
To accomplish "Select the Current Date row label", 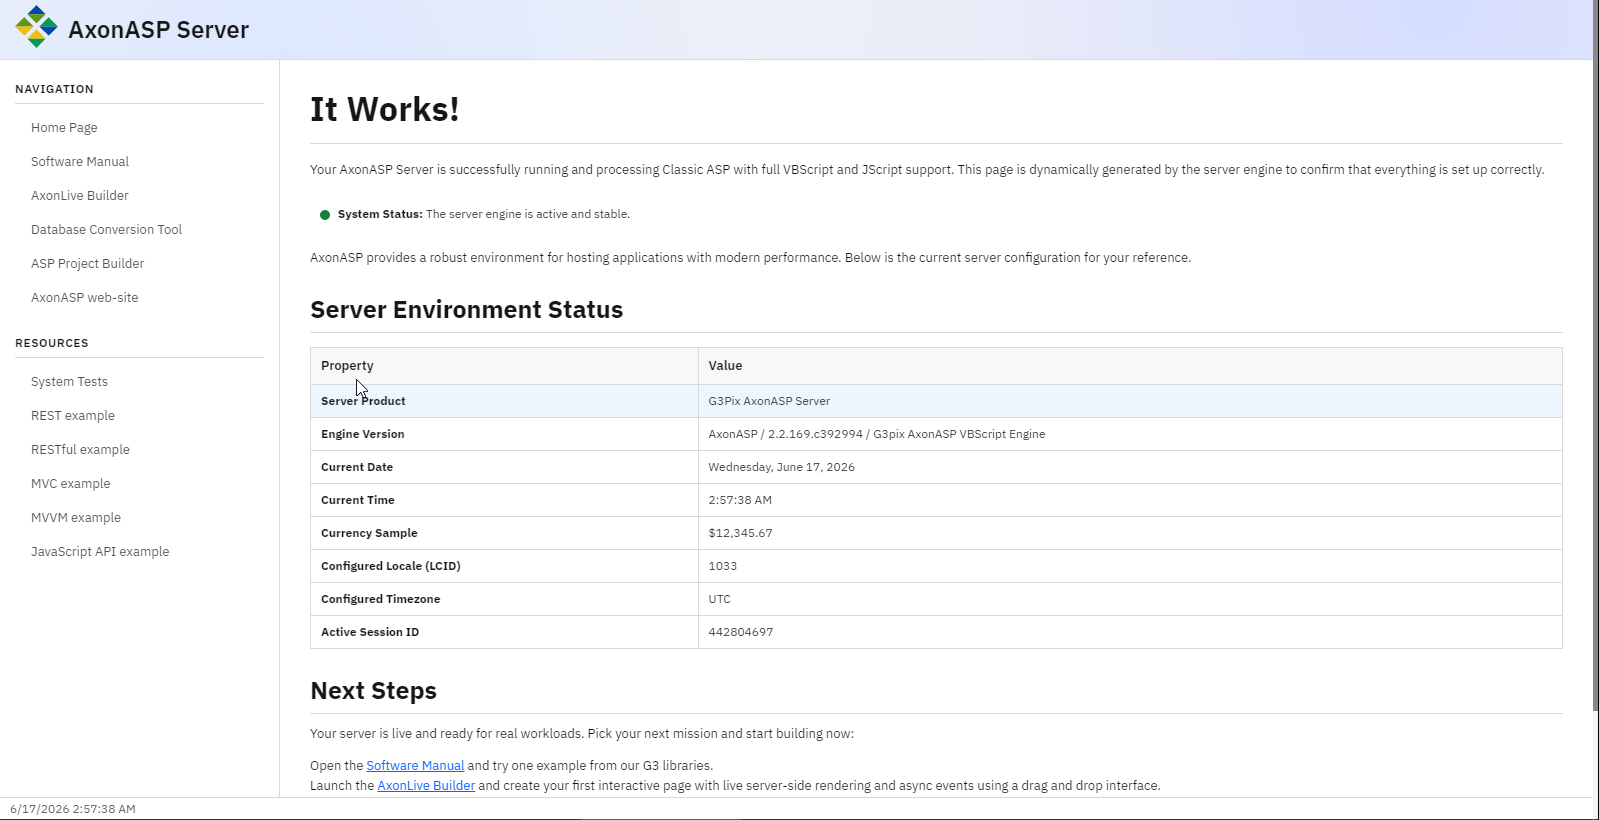I will click(x=357, y=467).
